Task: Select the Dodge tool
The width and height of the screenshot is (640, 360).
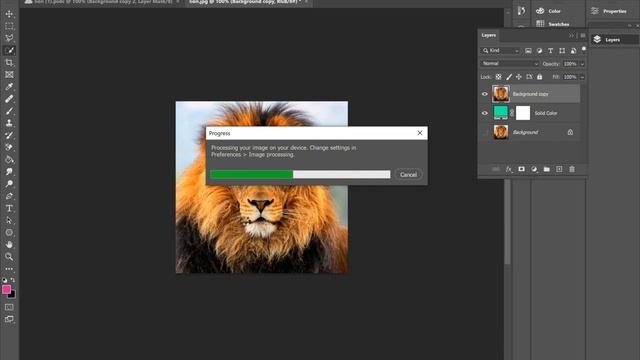Action: click(x=9, y=184)
